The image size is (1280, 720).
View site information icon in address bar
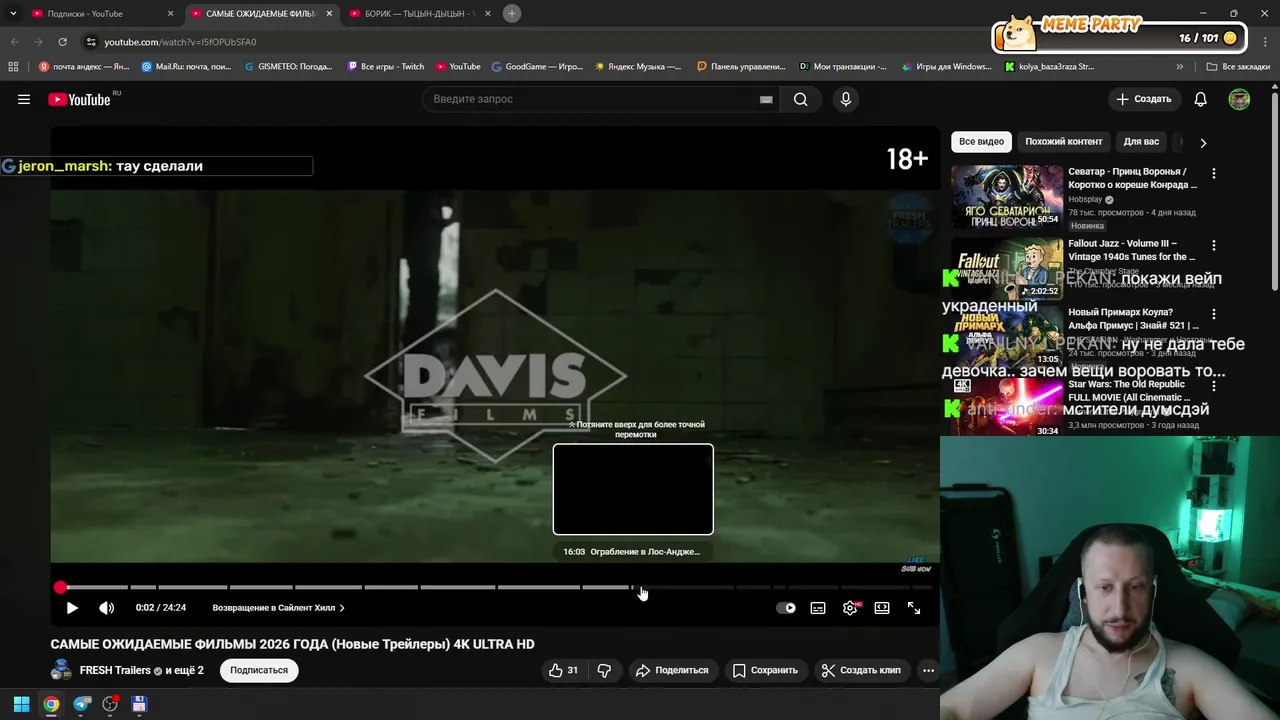tap(91, 42)
